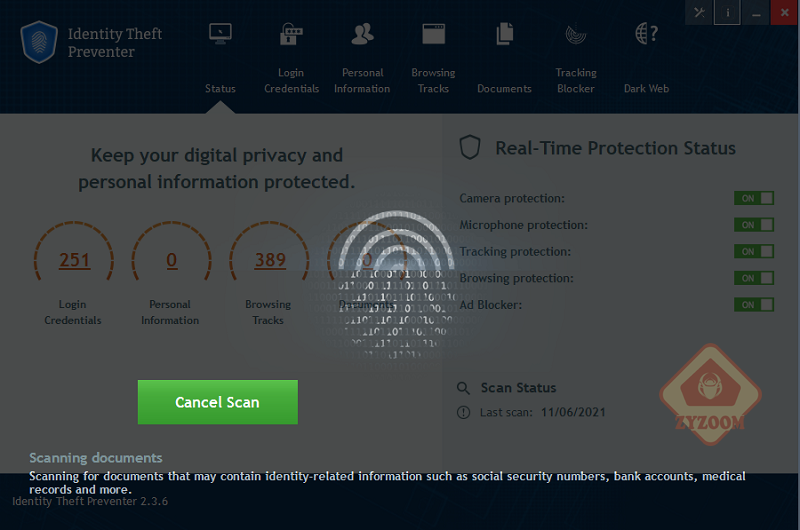
Task: Open the Browsing Tracks window icon
Action: coord(434,34)
